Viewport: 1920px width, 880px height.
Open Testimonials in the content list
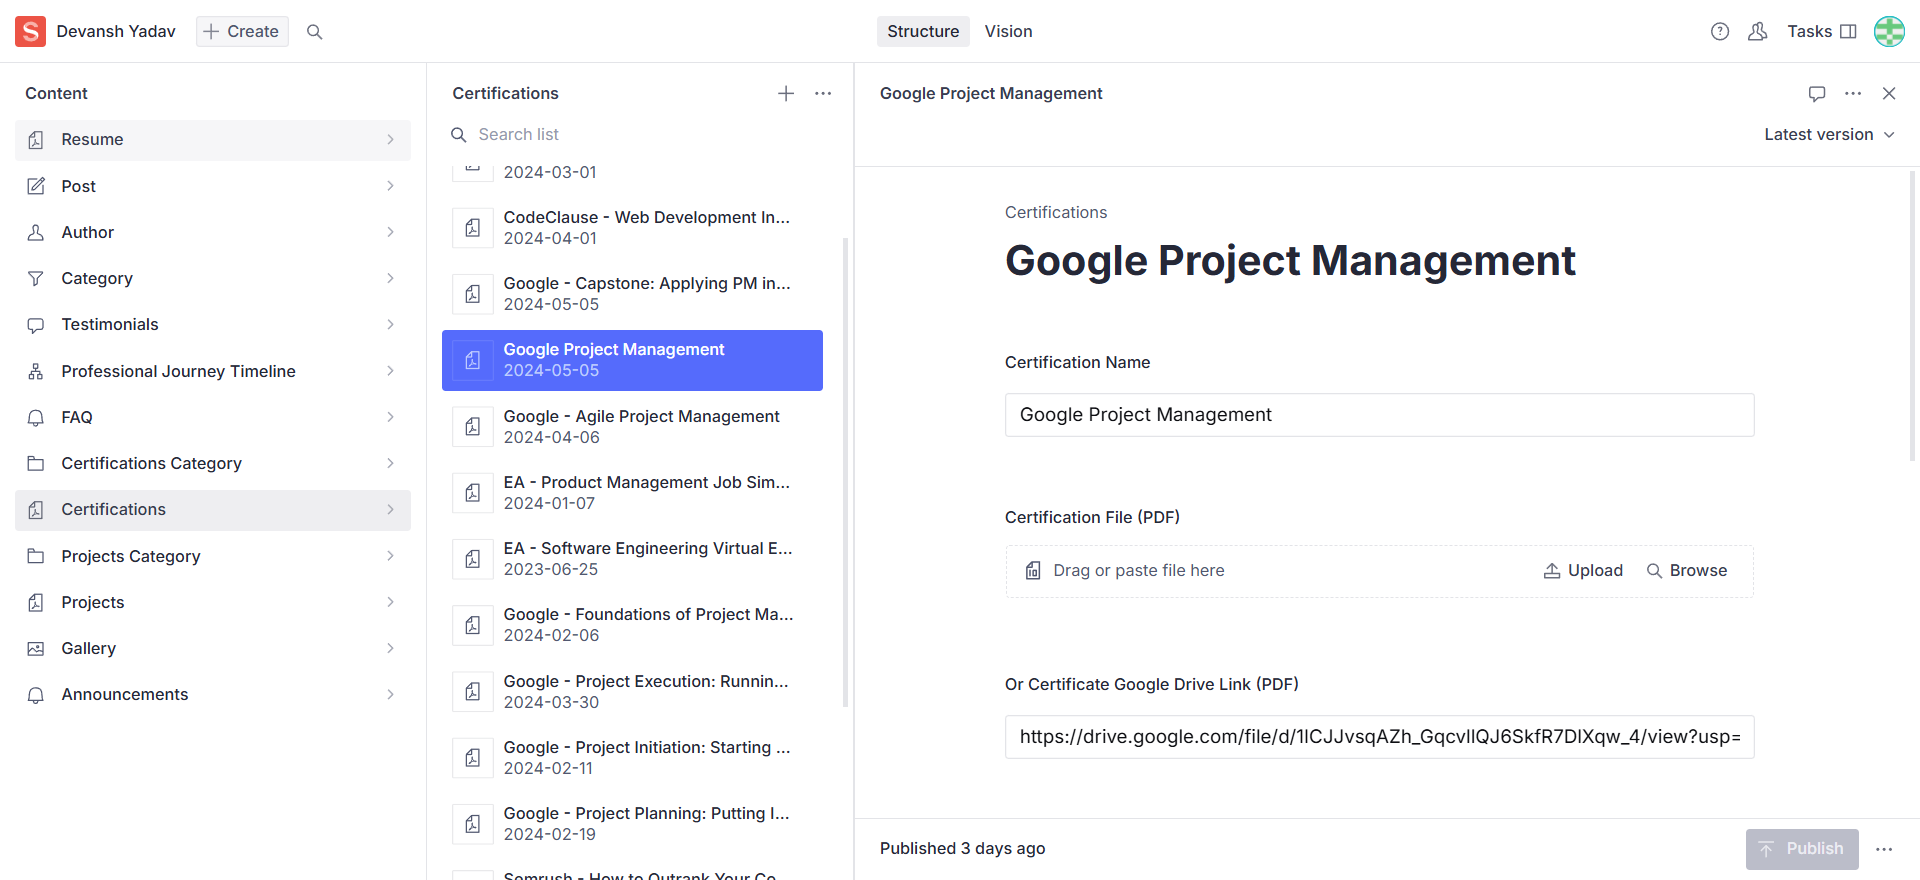(x=213, y=324)
